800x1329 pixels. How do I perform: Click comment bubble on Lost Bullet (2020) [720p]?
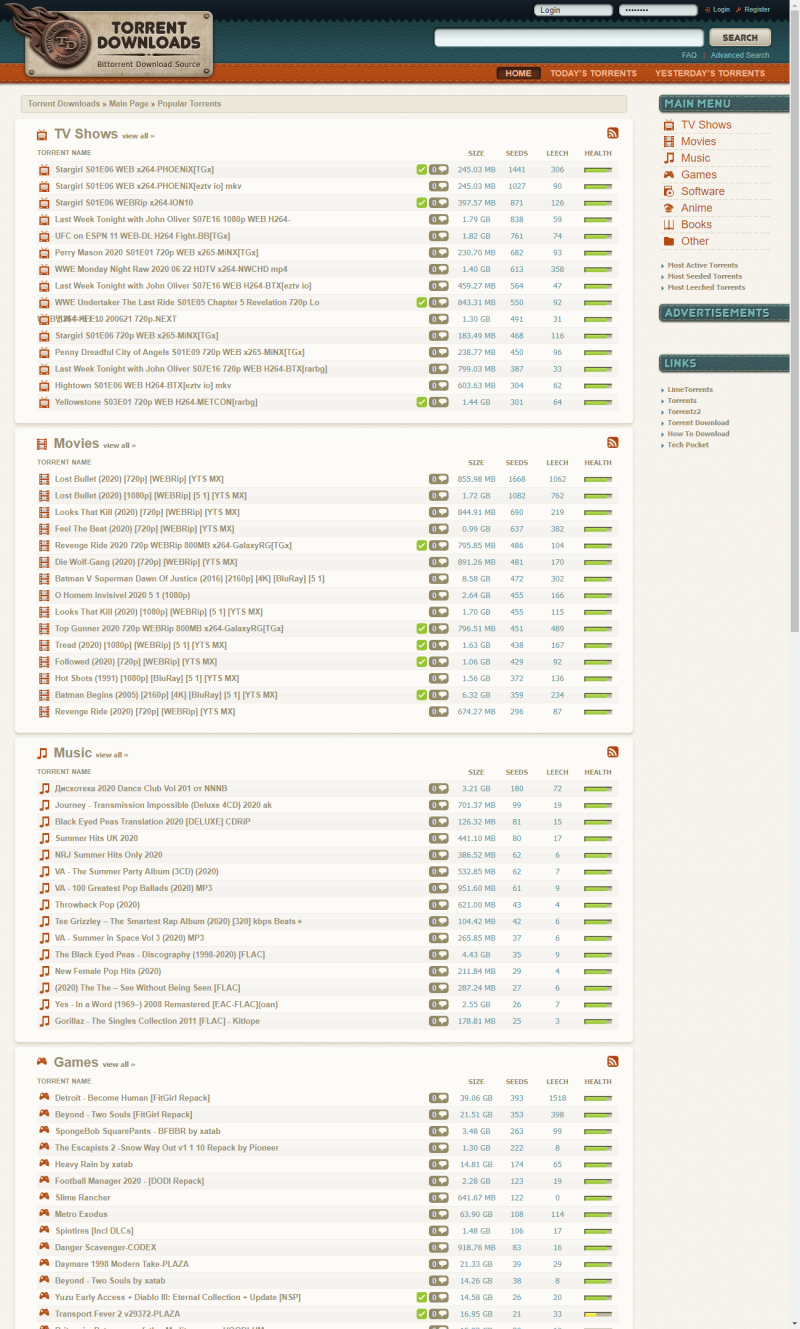pos(439,479)
